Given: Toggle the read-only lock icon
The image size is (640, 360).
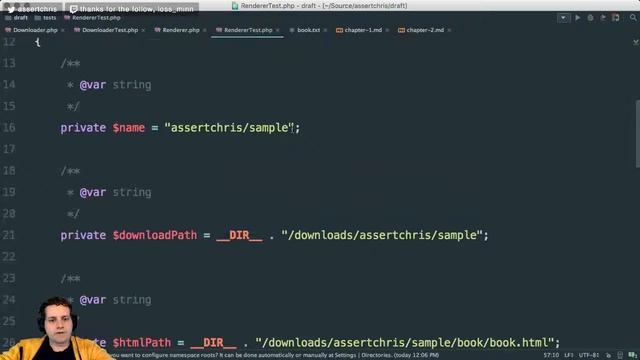Looking at the screenshot, I should pos(609,356).
